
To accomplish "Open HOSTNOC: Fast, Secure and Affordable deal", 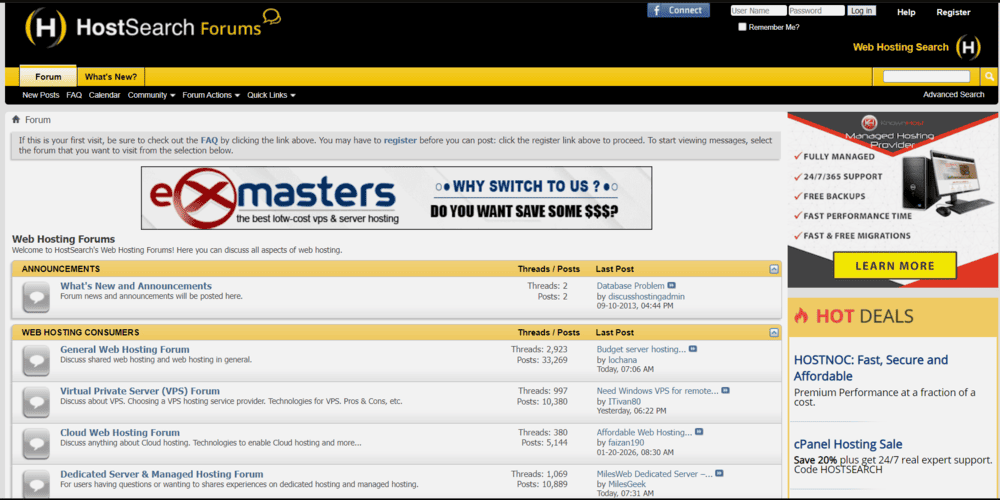I will tap(871, 368).
